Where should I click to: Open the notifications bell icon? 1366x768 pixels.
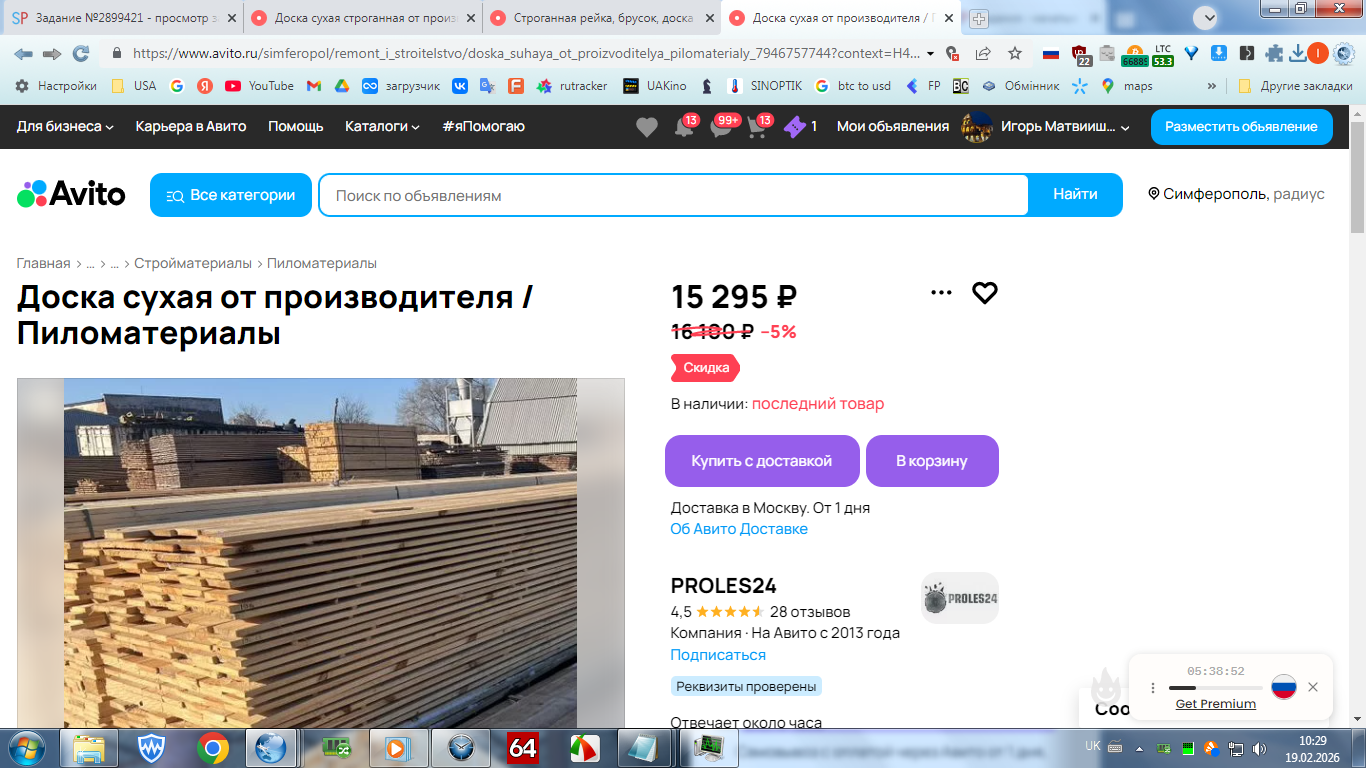[x=684, y=127]
